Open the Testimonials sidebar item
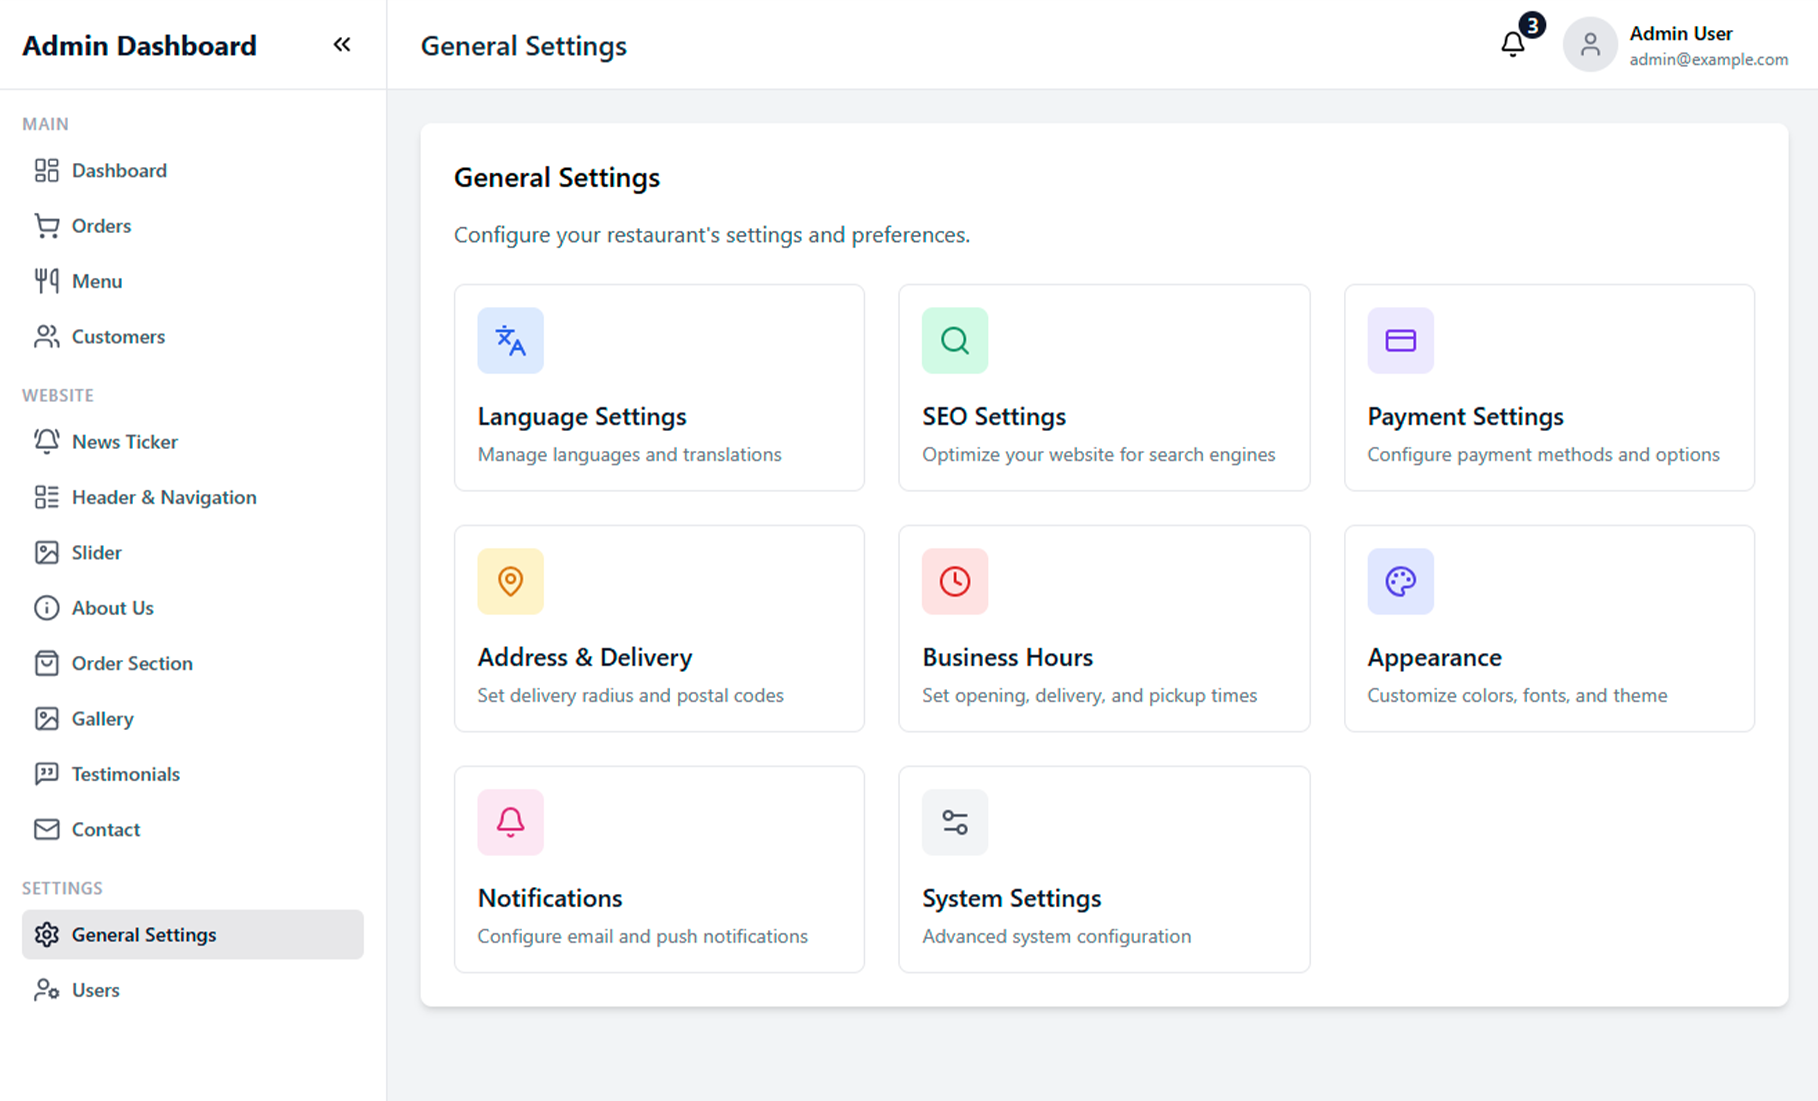1818x1101 pixels. (x=125, y=774)
